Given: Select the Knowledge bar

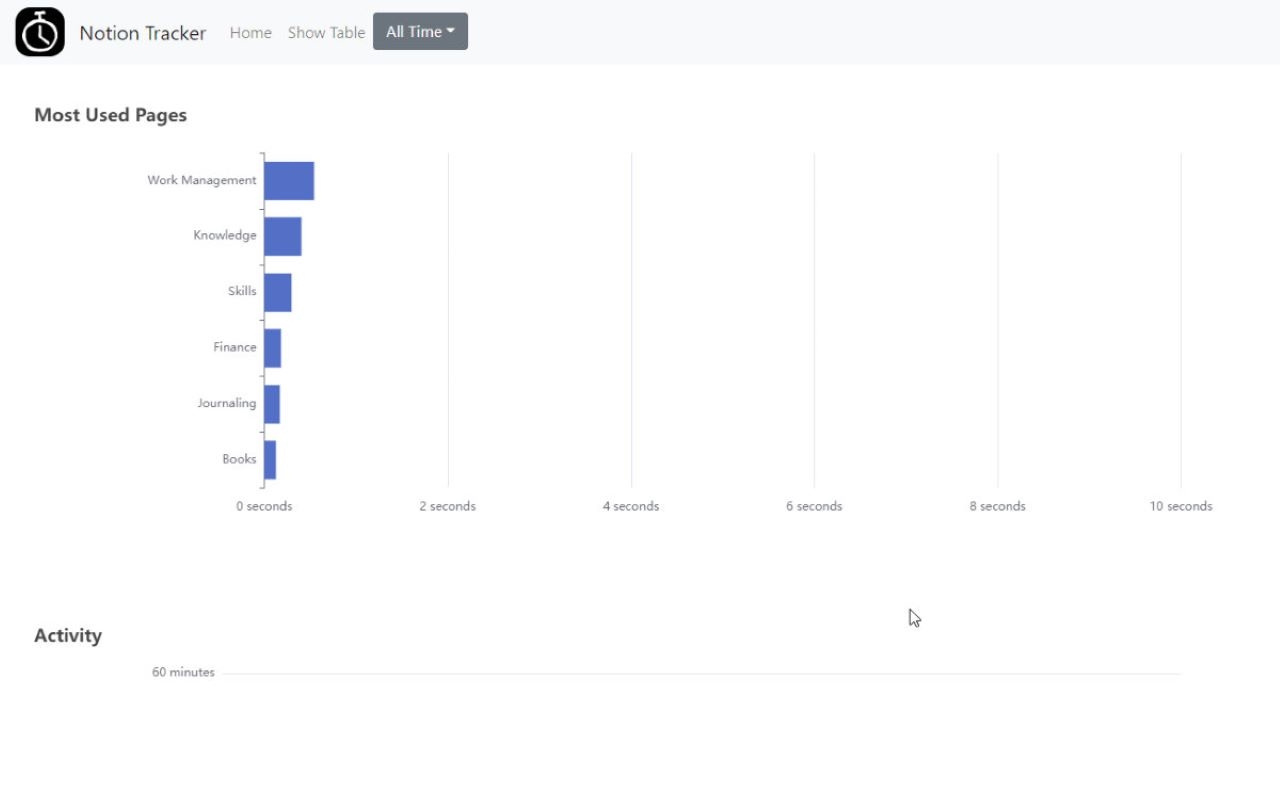Looking at the screenshot, I should click(x=282, y=236).
